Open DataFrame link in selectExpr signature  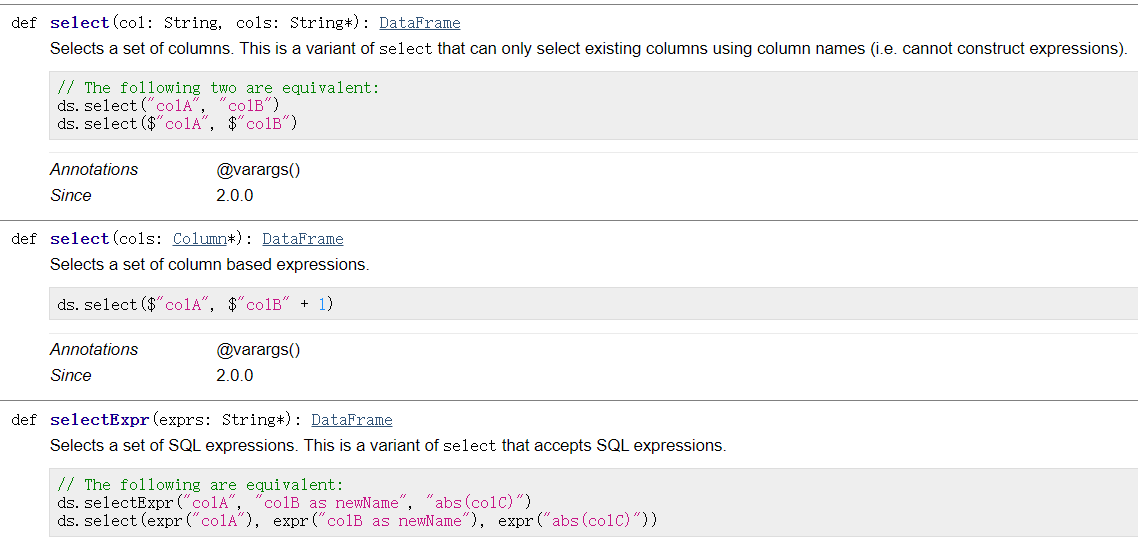[x=351, y=420]
